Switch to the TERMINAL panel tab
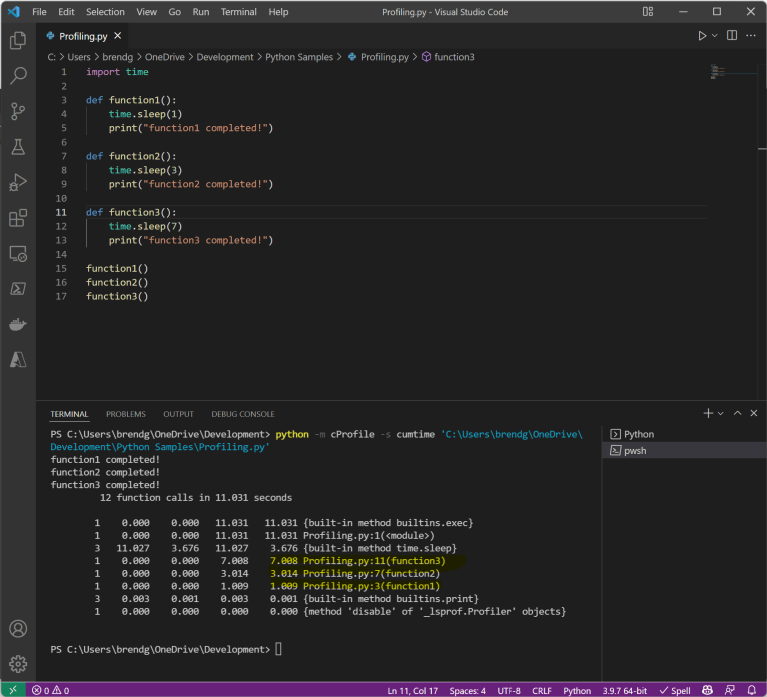 (69, 414)
